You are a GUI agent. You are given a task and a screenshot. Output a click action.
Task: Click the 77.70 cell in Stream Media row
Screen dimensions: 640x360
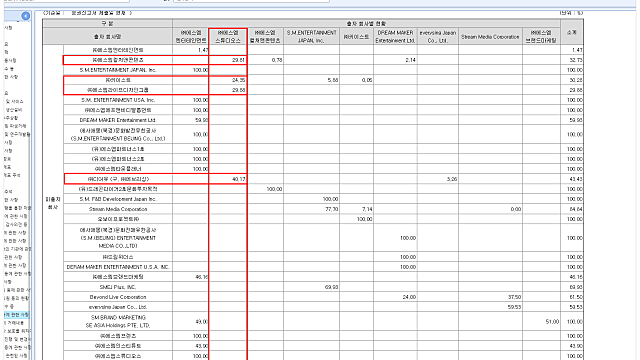(311, 209)
